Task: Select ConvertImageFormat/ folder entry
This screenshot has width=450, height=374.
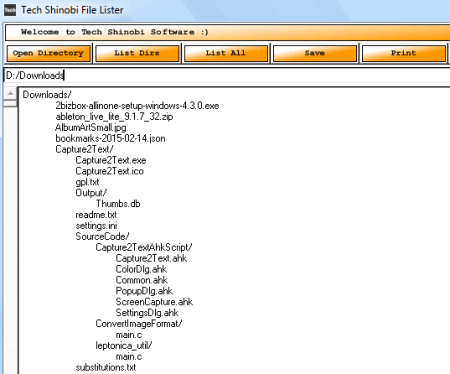Action: pyautogui.click(x=139, y=324)
